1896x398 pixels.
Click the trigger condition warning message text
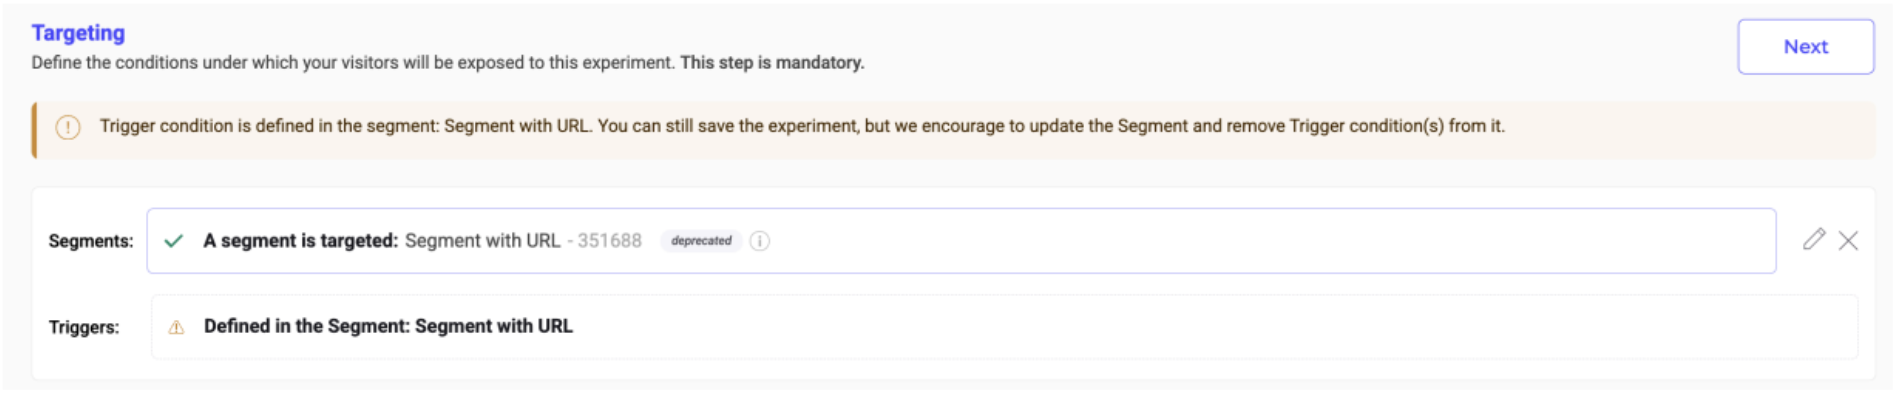tap(802, 126)
